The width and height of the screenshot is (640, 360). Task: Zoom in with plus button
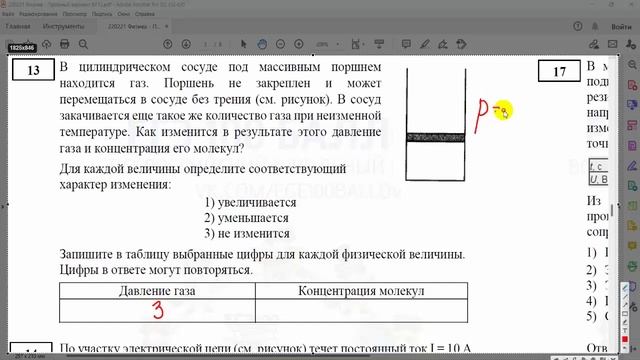coord(299,44)
